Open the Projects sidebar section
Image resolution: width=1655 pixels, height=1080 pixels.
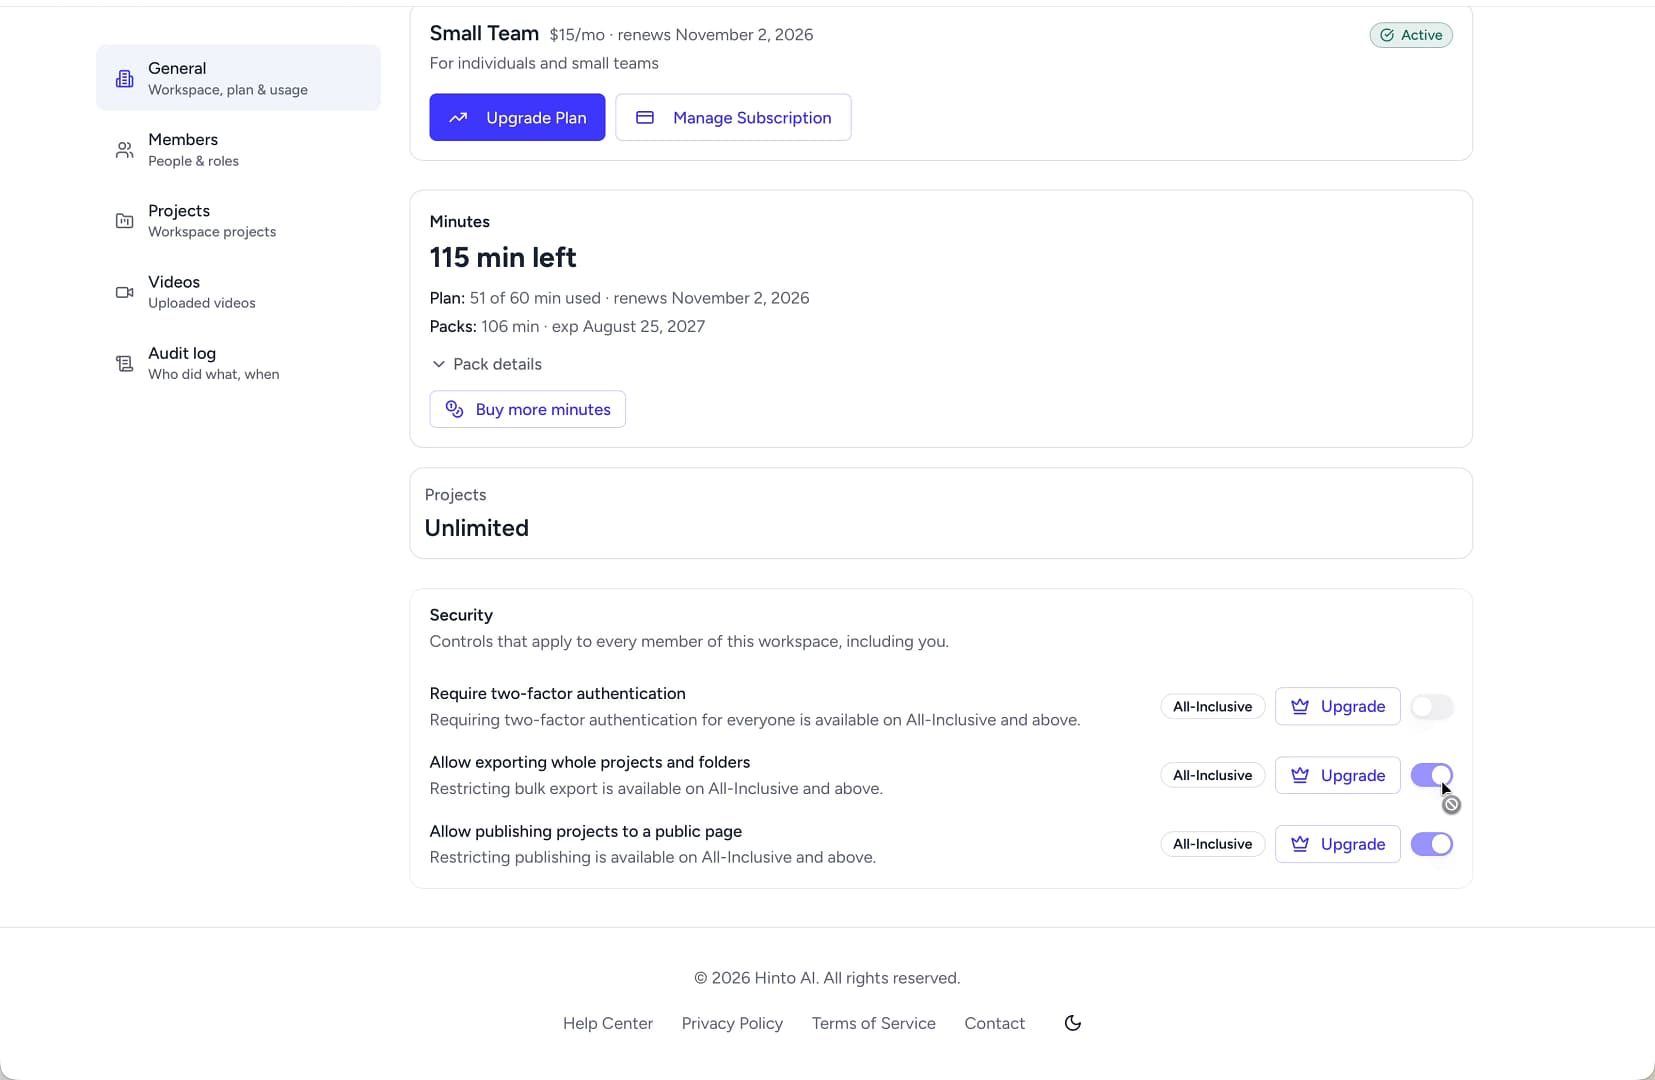coord(238,220)
